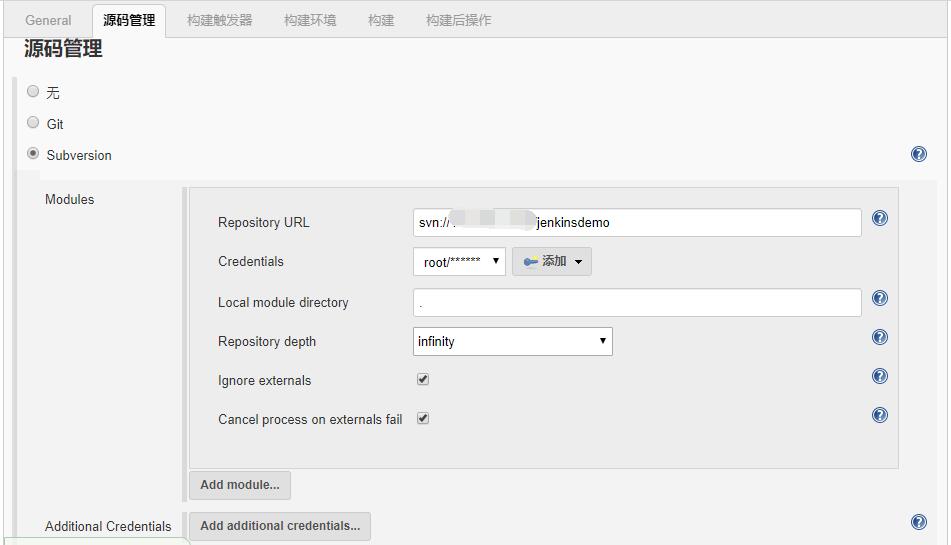
Task: Open help for Cancel process on externals fail
Action: [879, 415]
